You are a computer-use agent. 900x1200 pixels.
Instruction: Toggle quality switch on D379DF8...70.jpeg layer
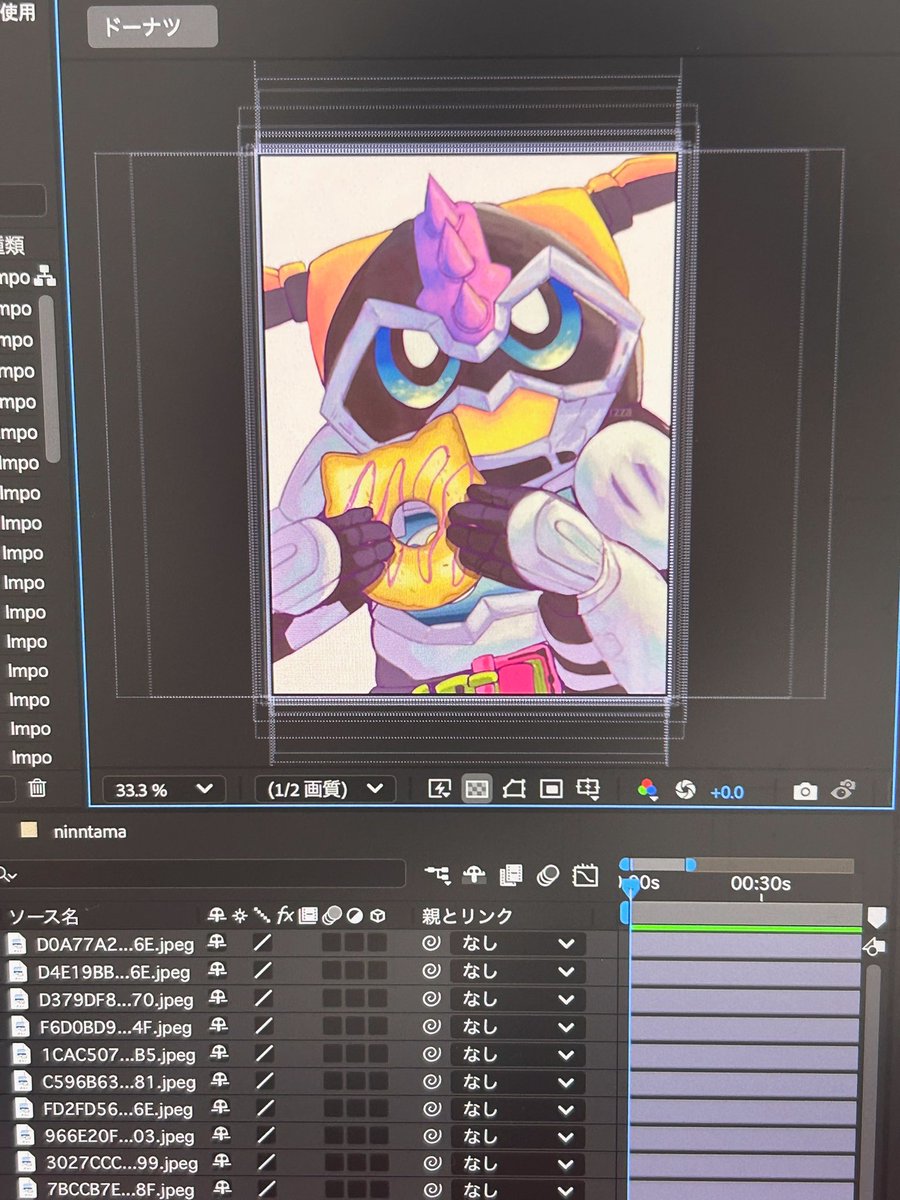click(x=262, y=998)
